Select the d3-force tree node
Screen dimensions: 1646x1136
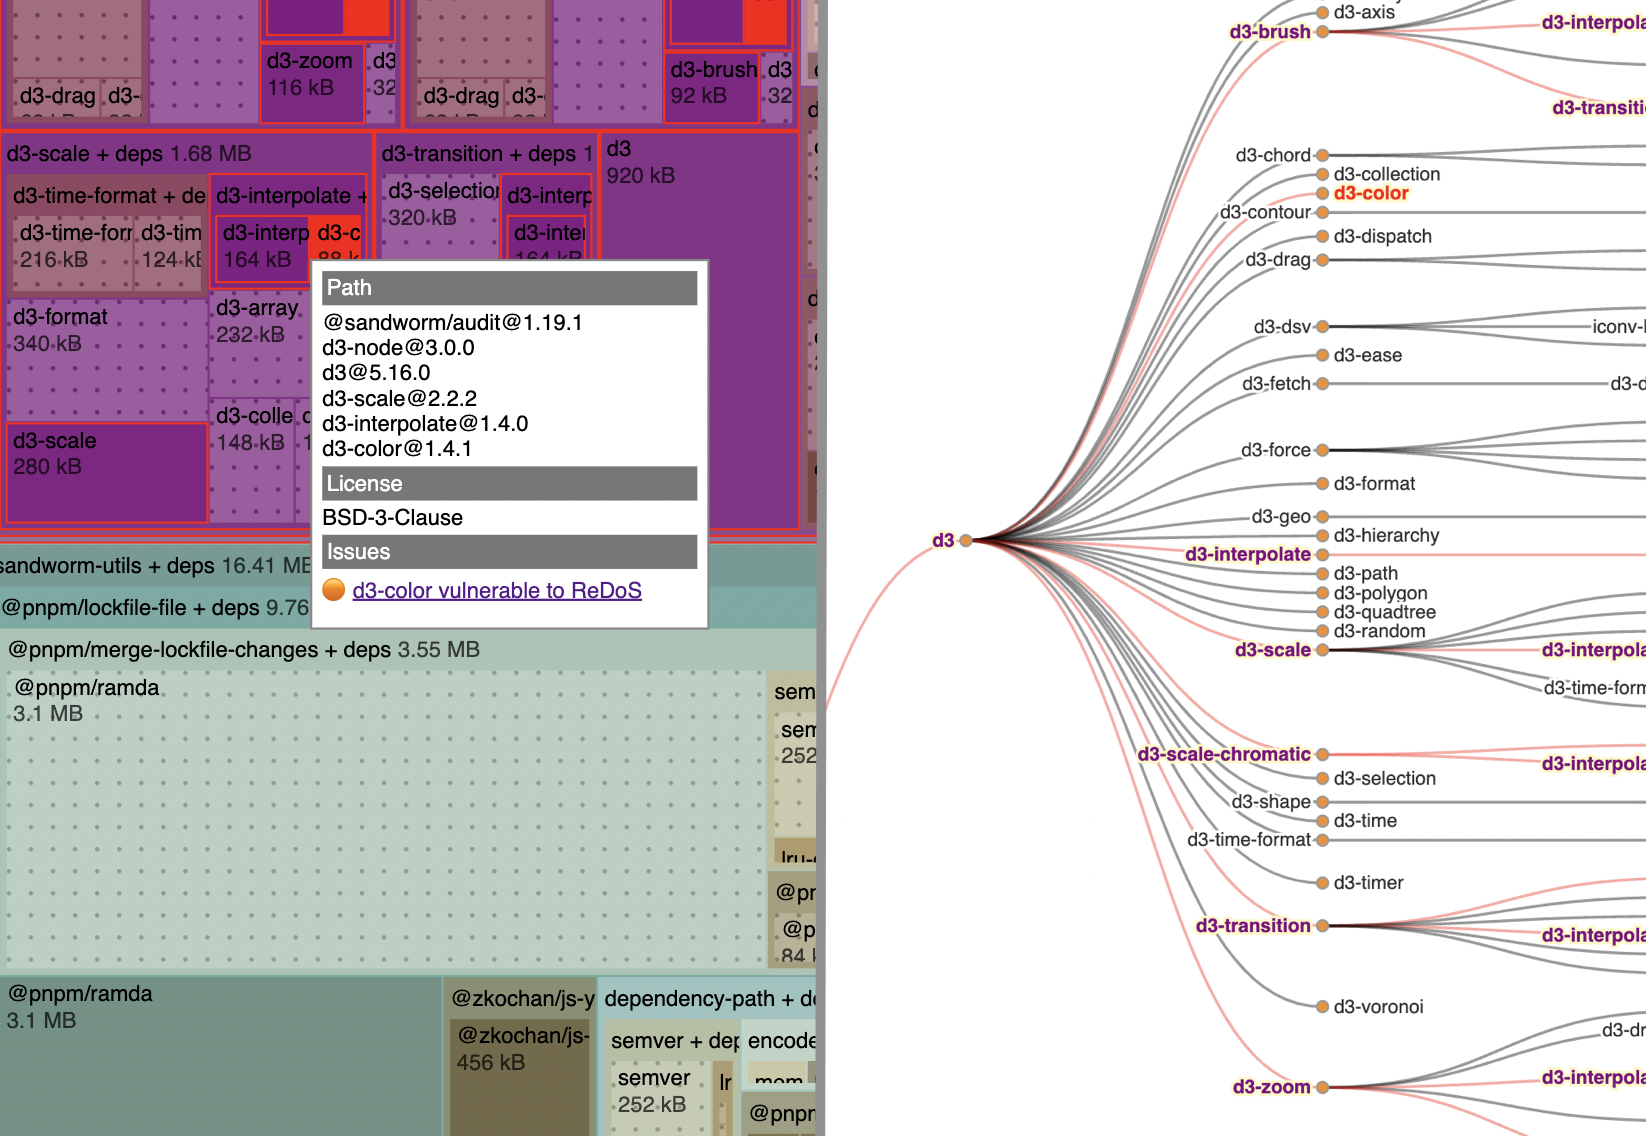[x=1322, y=450]
